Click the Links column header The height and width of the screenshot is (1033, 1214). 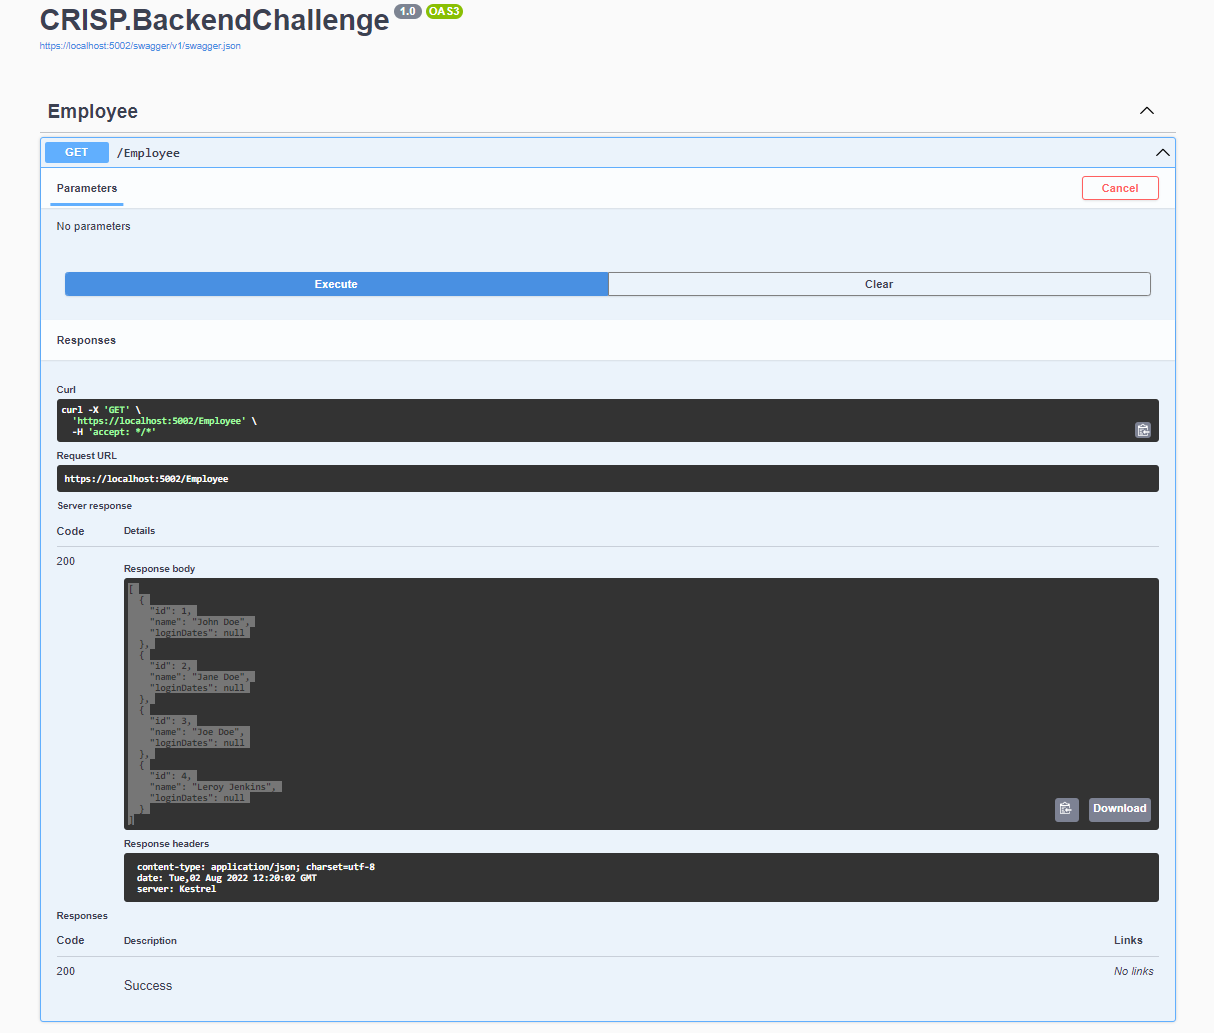coord(1128,940)
